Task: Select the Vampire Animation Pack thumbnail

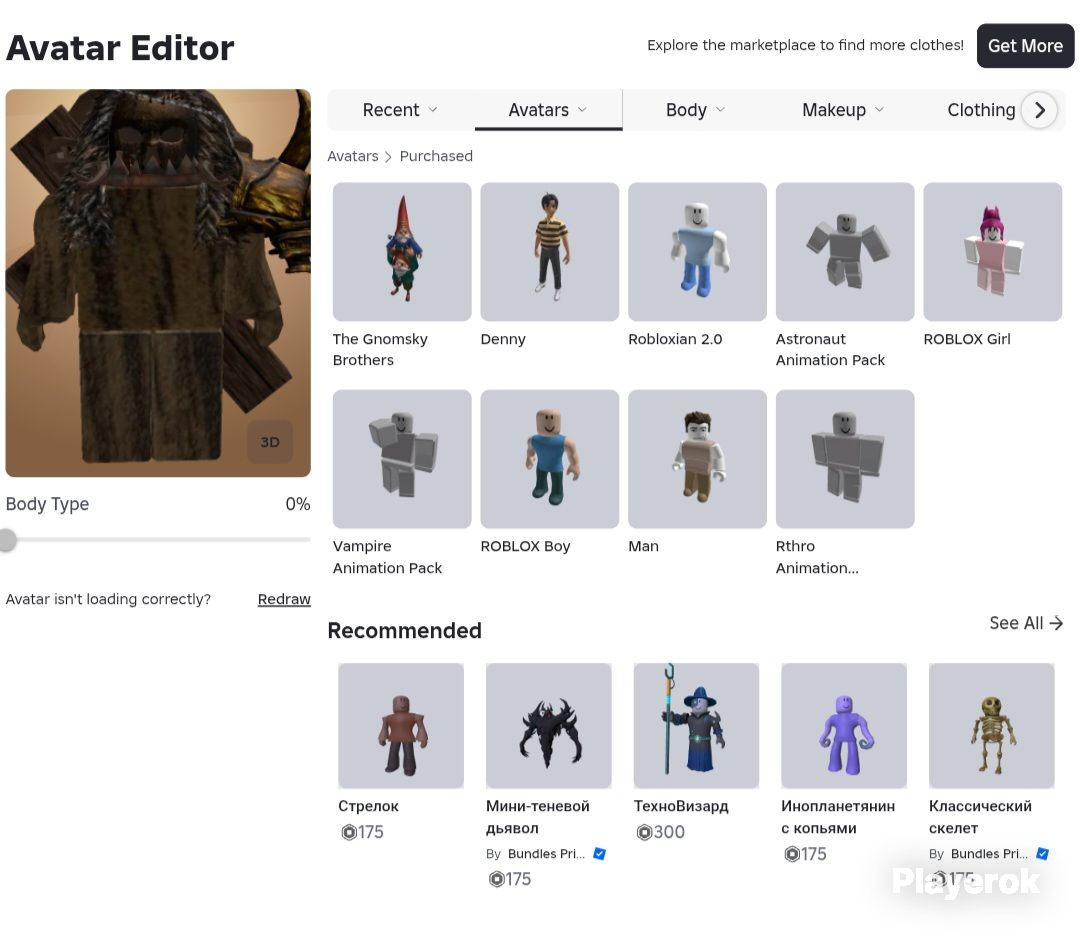Action: 402,459
